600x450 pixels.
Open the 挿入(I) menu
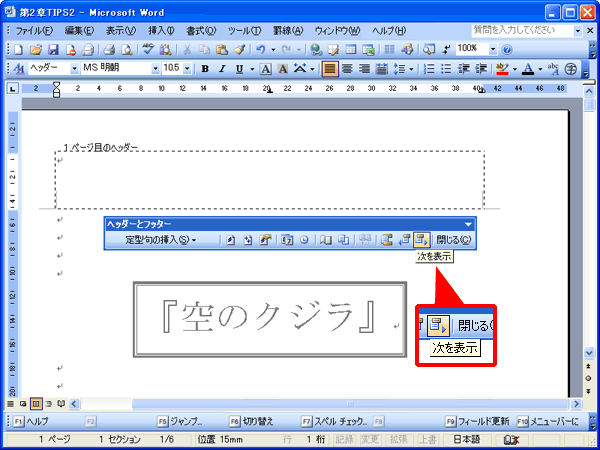pyautogui.click(x=161, y=31)
